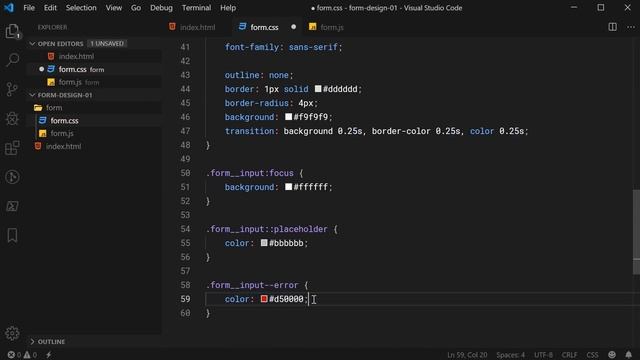Screen dimensions: 640x360
Task: Collapse the form folder in explorer
Action: click(54, 108)
